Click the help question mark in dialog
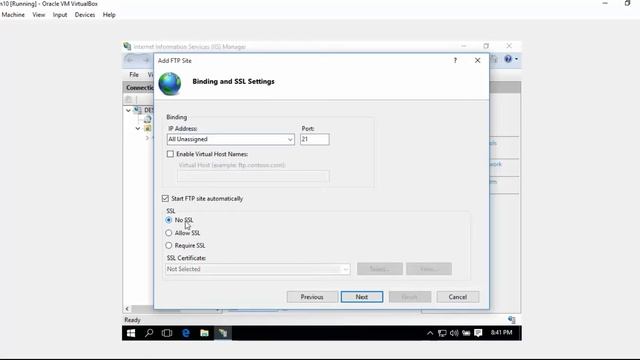The height and width of the screenshot is (360, 640). click(455, 60)
